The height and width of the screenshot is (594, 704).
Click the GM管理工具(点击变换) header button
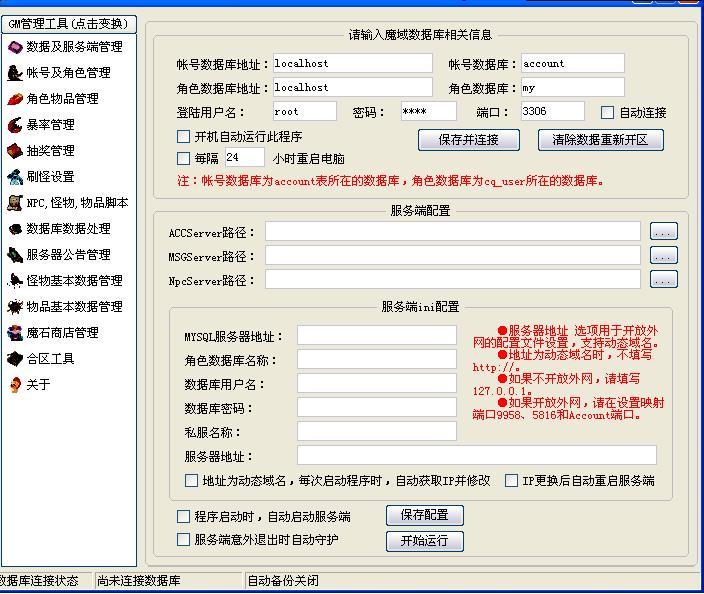pyautogui.click(x=68, y=23)
